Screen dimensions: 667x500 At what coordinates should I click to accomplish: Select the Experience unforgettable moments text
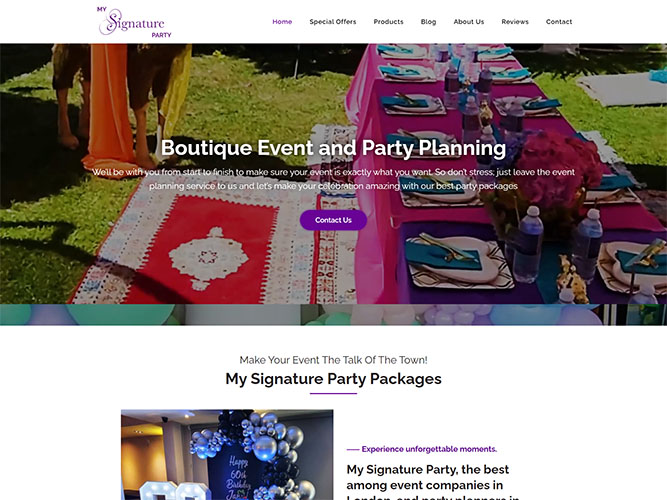tap(429, 449)
